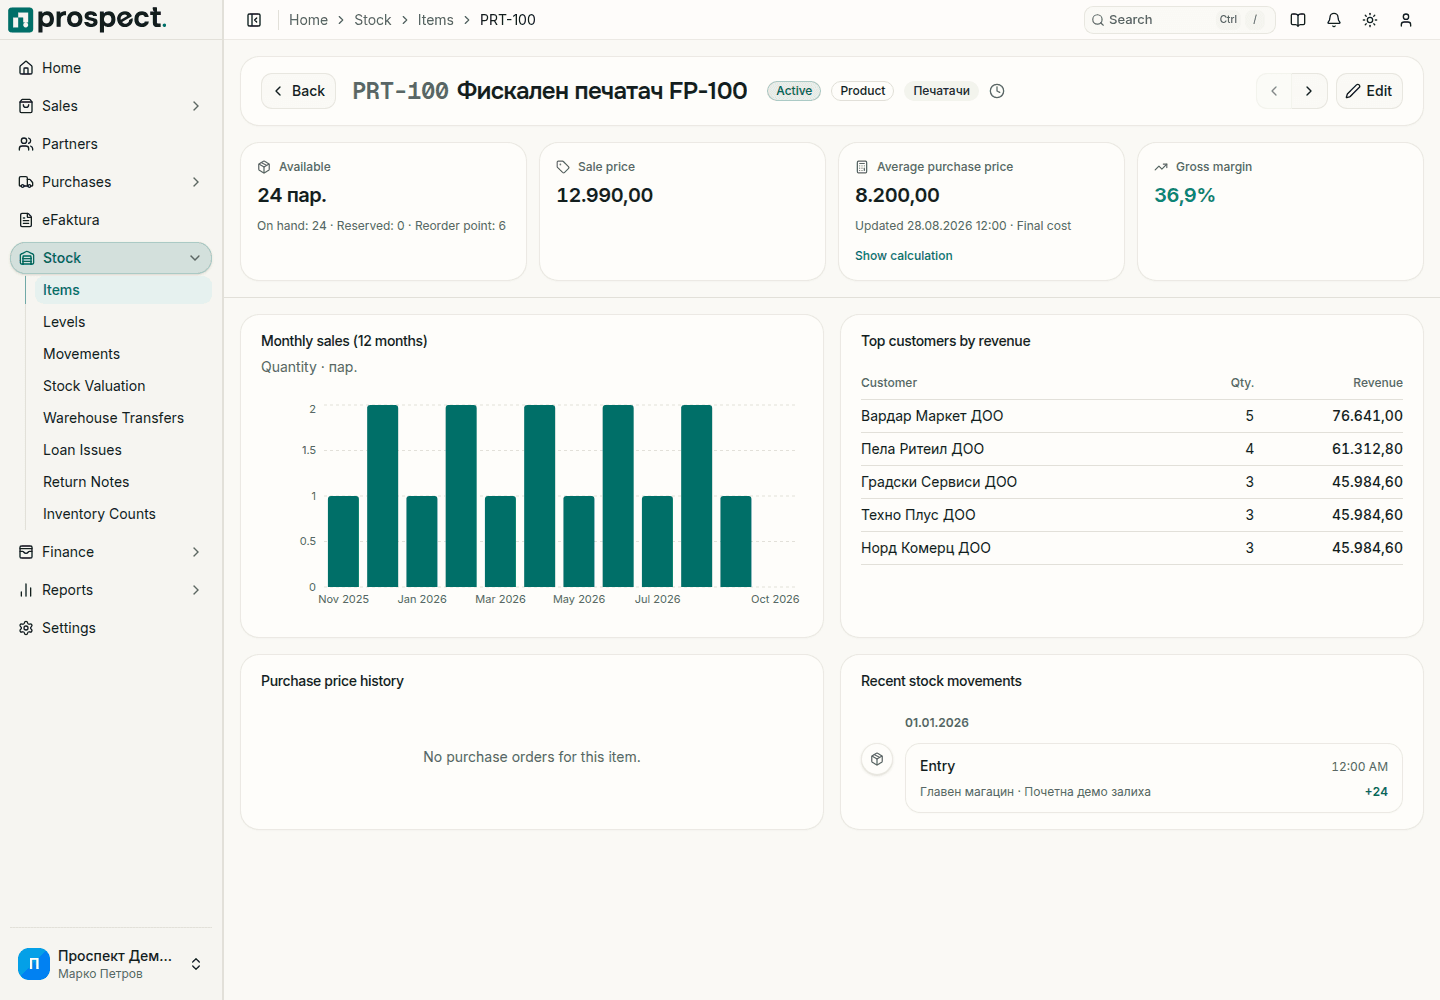
Task: Click Show calculation link
Action: point(904,256)
